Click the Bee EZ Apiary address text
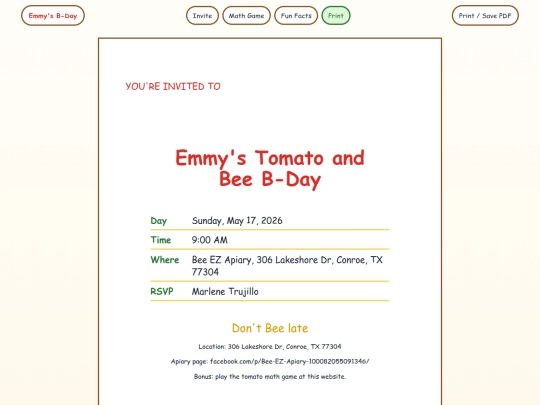The width and height of the screenshot is (540, 405). pyautogui.click(x=287, y=266)
